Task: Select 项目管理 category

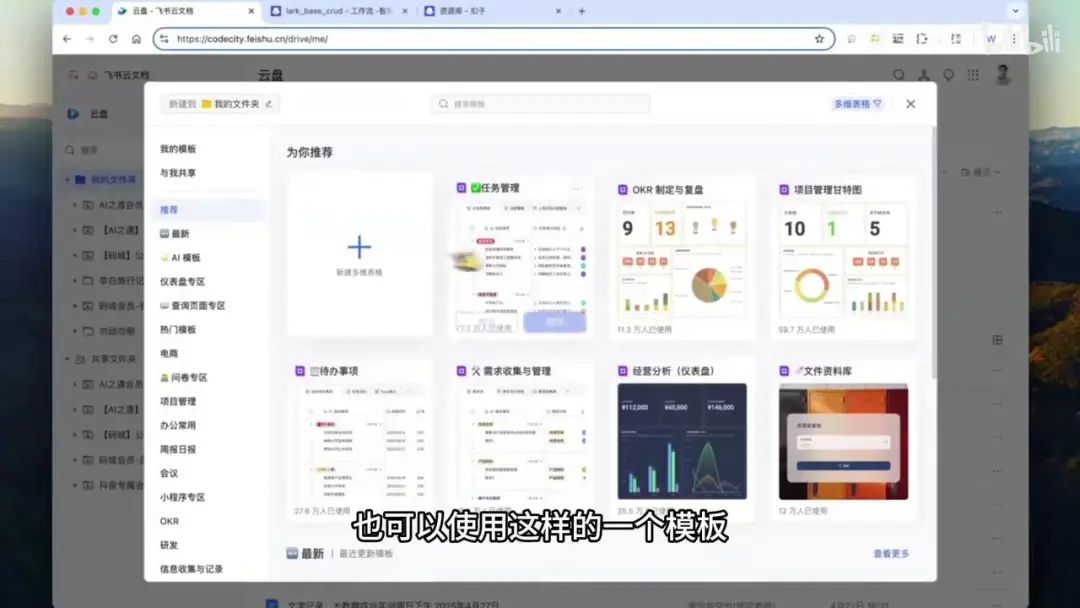Action: pyautogui.click(x=178, y=401)
